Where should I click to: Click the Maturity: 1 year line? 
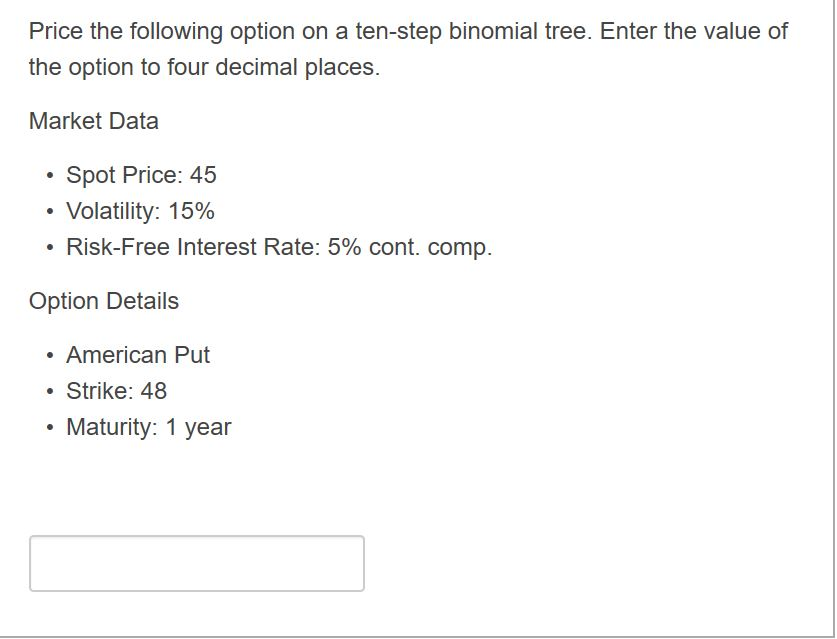click(147, 427)
